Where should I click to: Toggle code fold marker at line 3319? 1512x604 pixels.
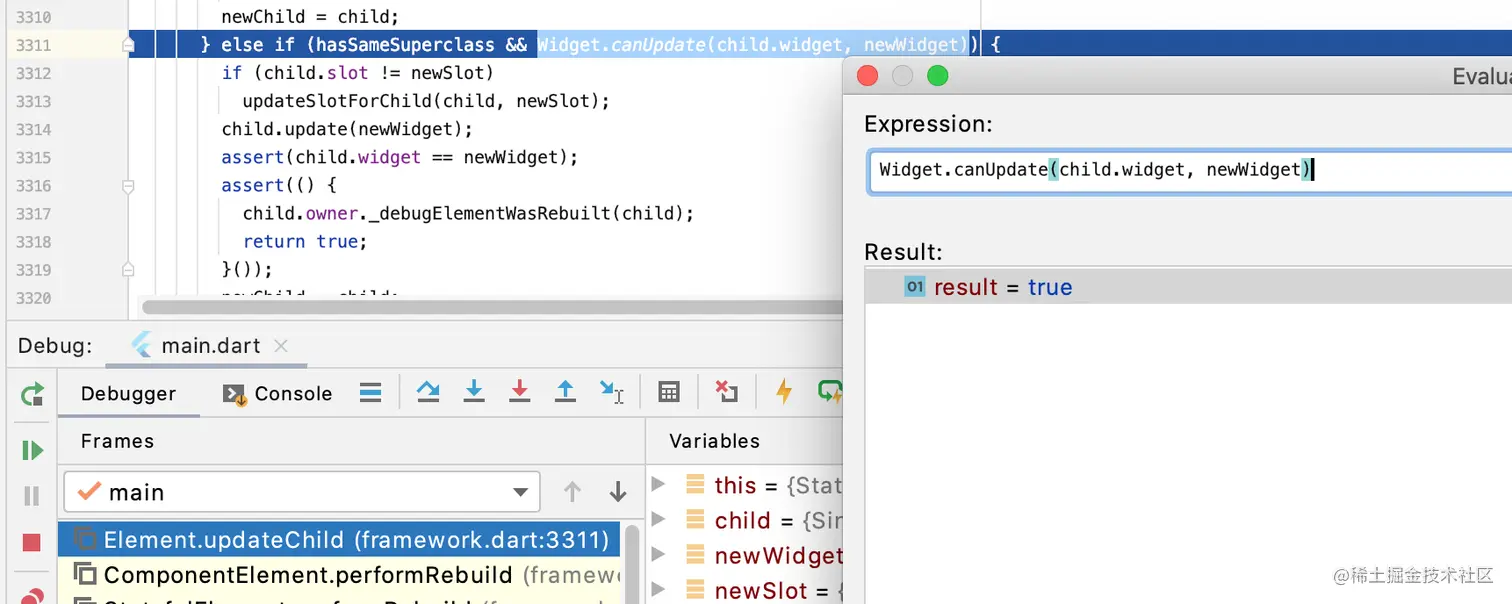[128, 269]
